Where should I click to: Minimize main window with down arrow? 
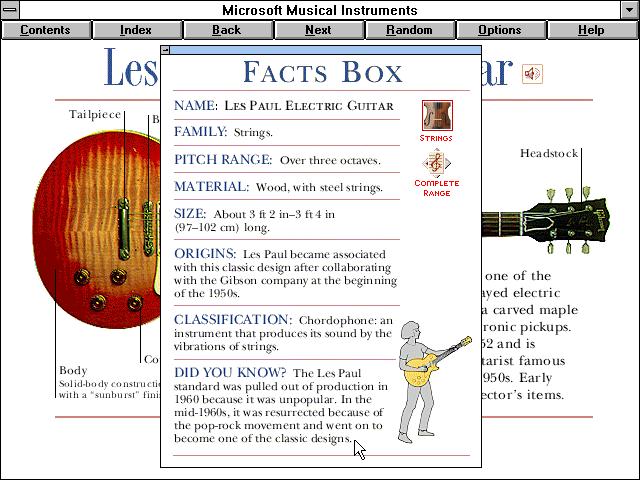pos(630,10)
